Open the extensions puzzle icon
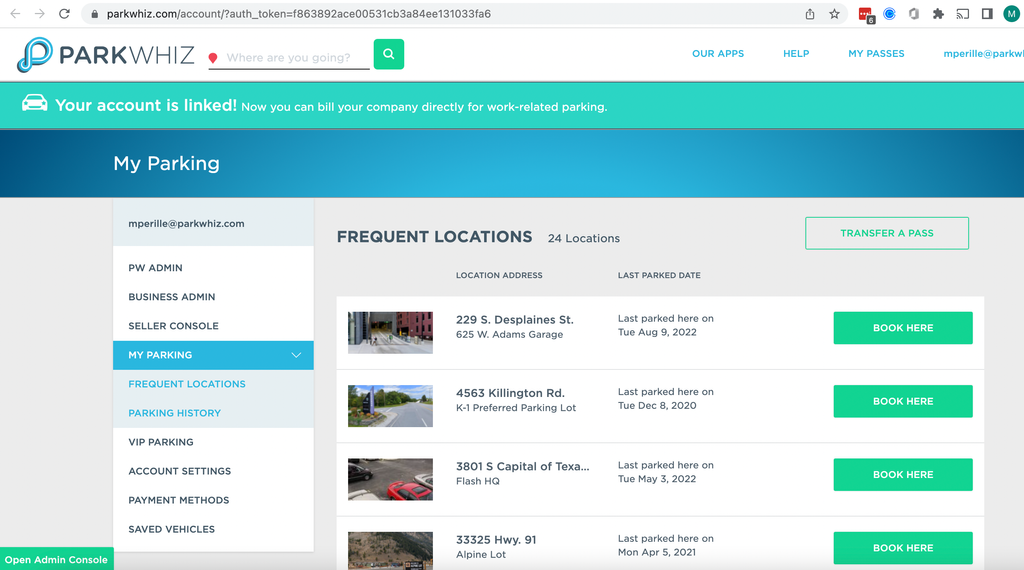Screen dimensions: 1024x570 click(938, 14)
